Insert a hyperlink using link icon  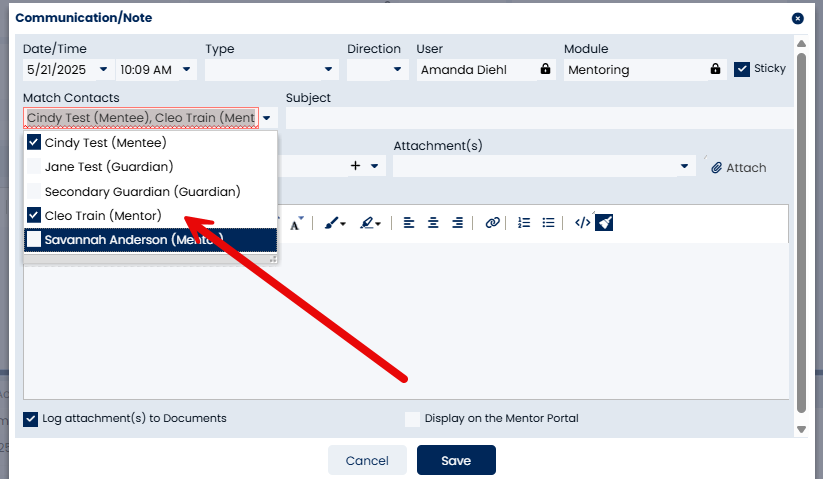click(492, 223)
